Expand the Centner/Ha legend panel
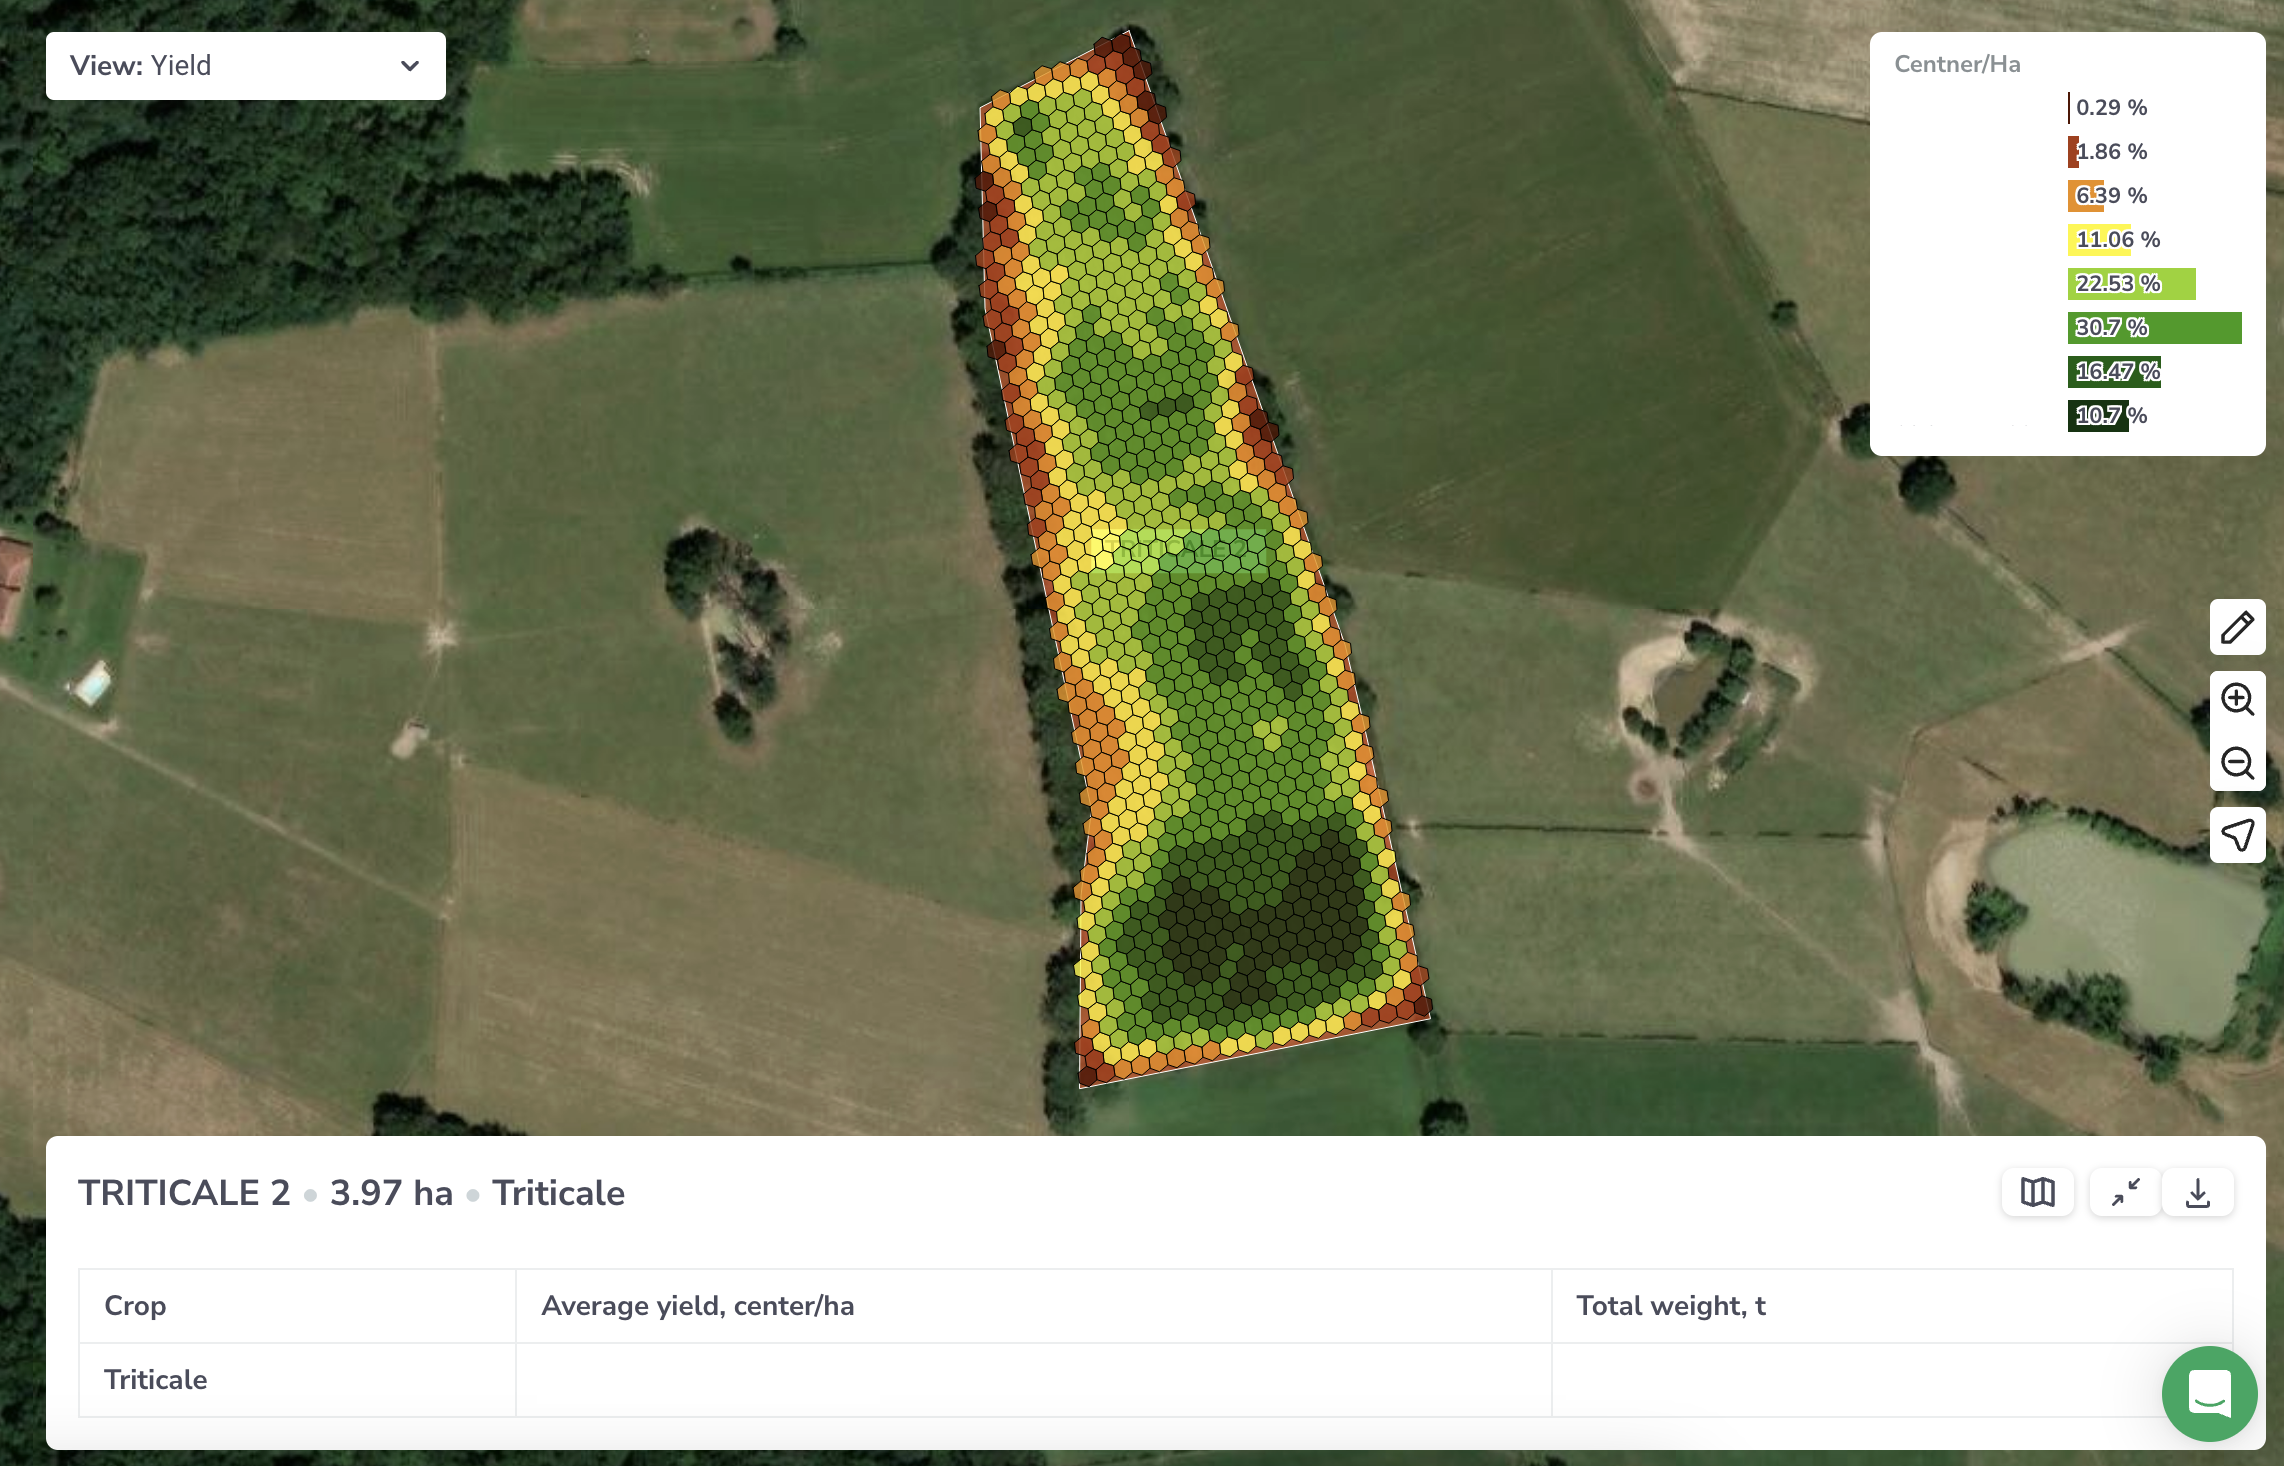 click(x=1957, y=63)
